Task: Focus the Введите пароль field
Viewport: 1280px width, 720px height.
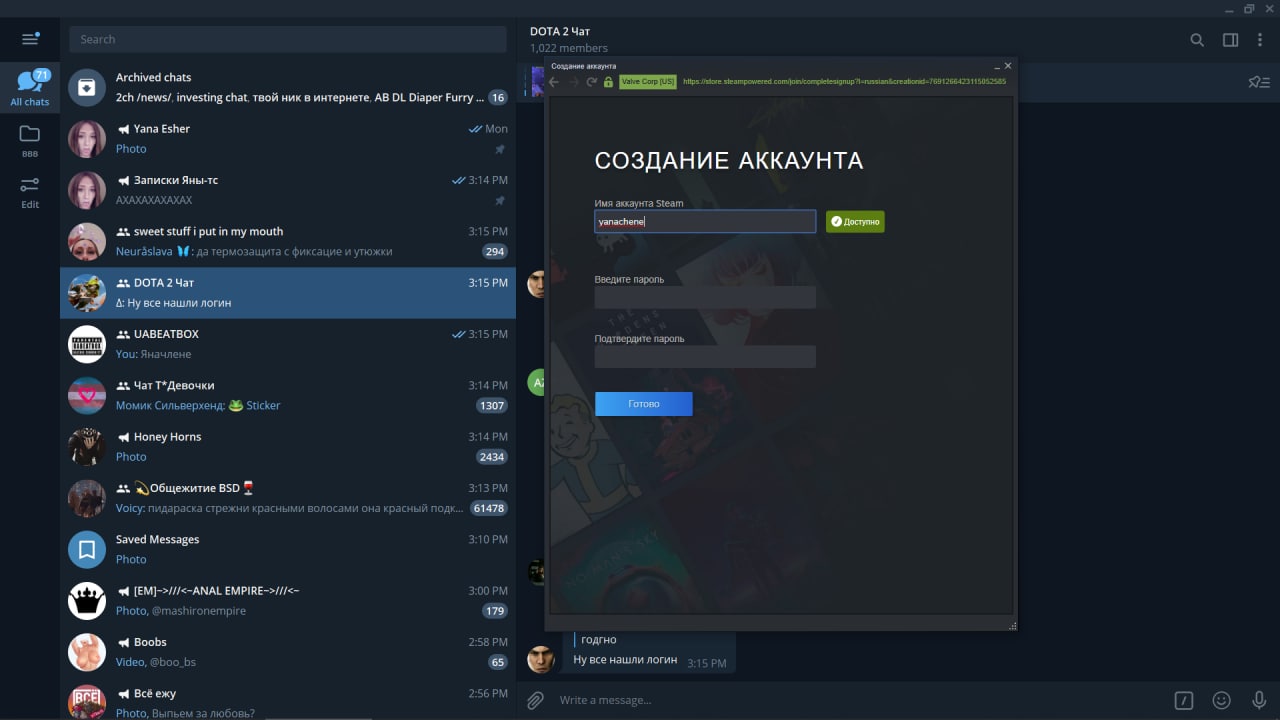Action: coord(705,297)
